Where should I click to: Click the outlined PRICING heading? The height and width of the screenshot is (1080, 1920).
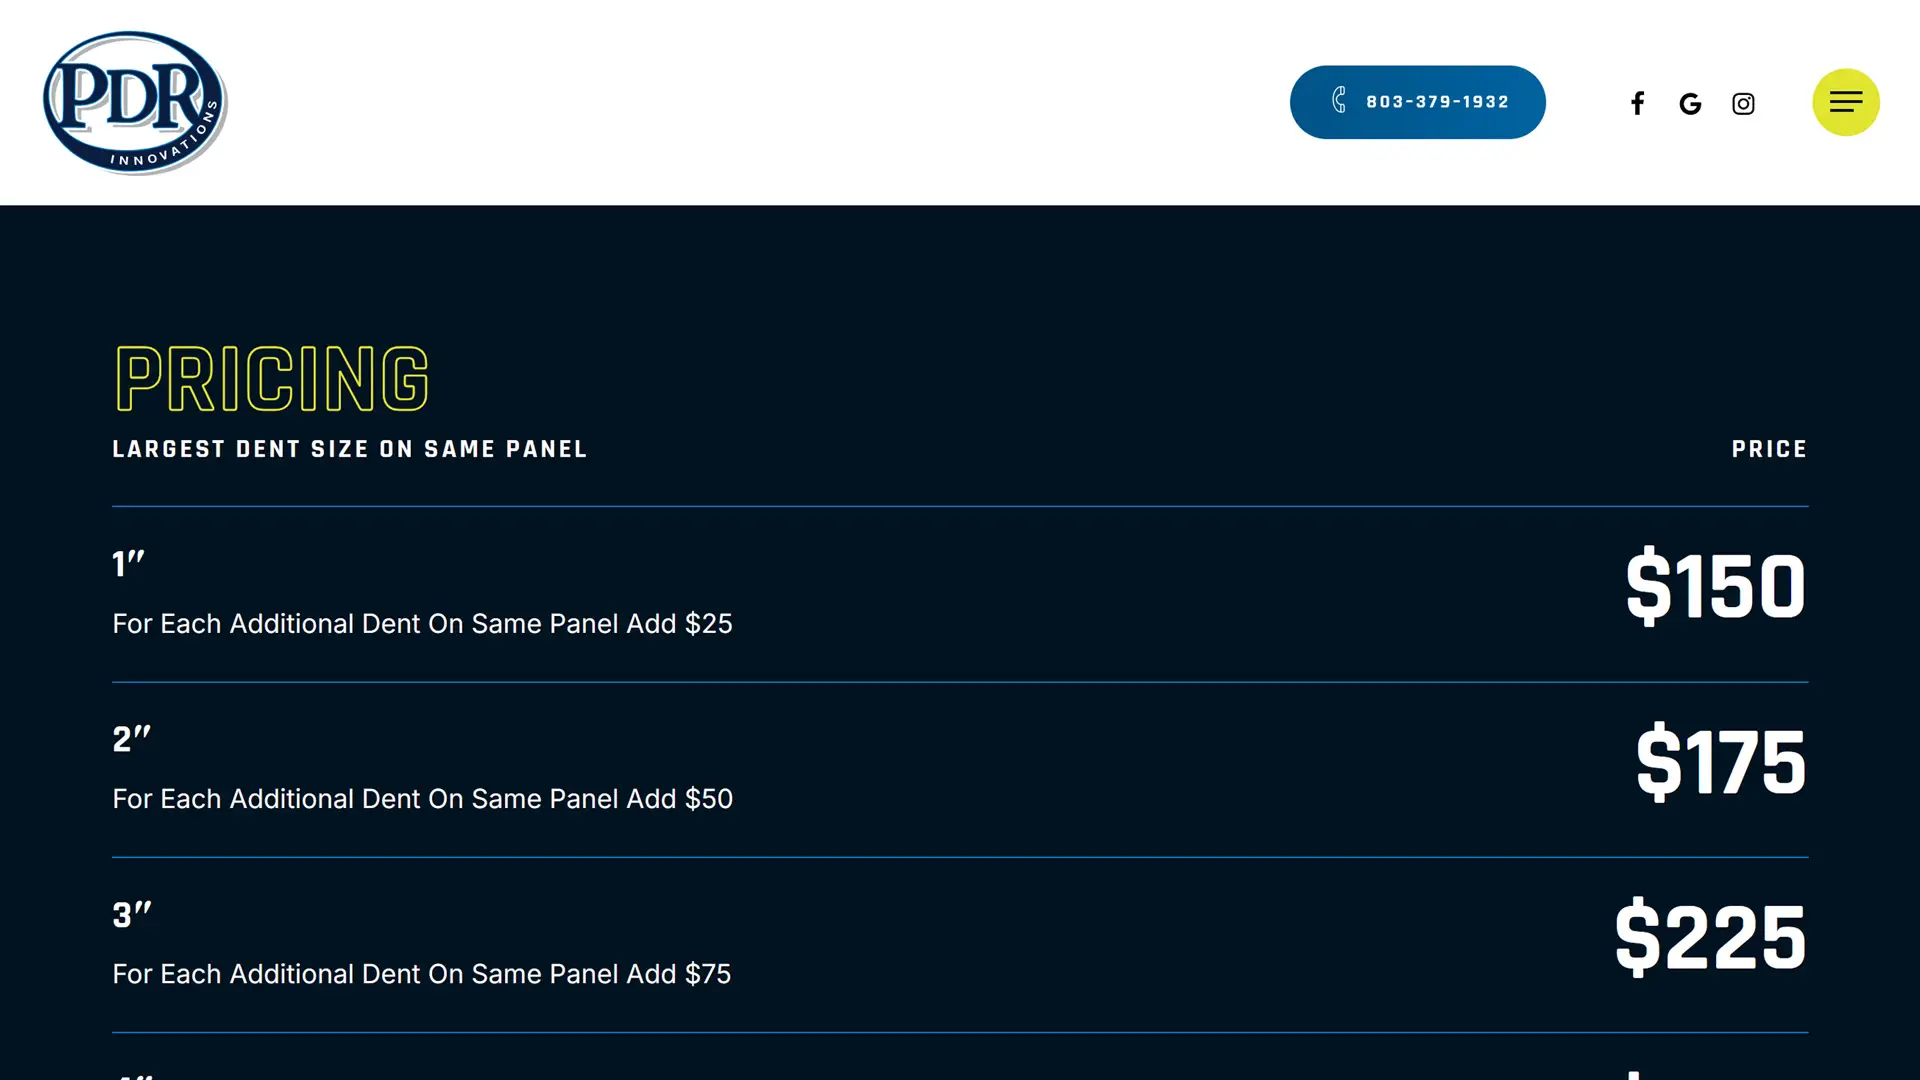272,379
